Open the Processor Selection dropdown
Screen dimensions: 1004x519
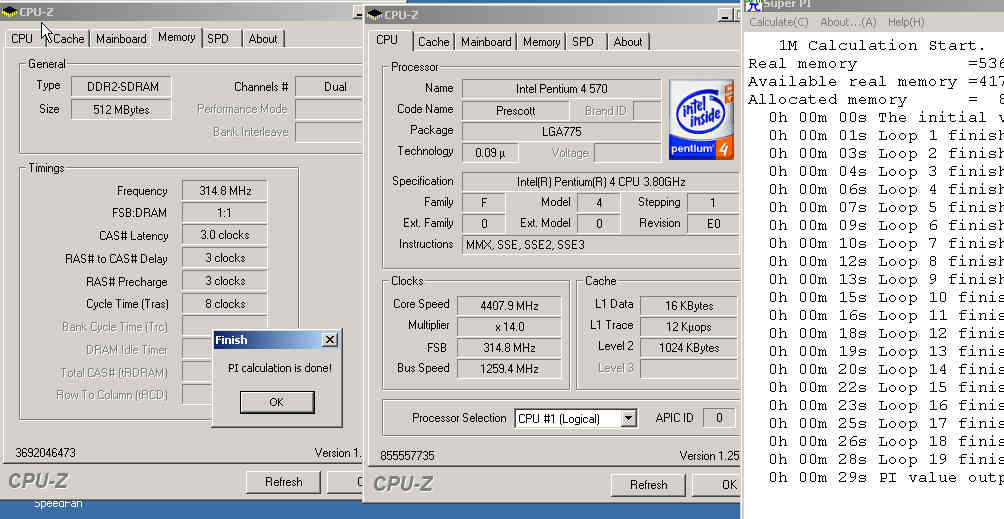pyautogui.click(x=629, y=419)
